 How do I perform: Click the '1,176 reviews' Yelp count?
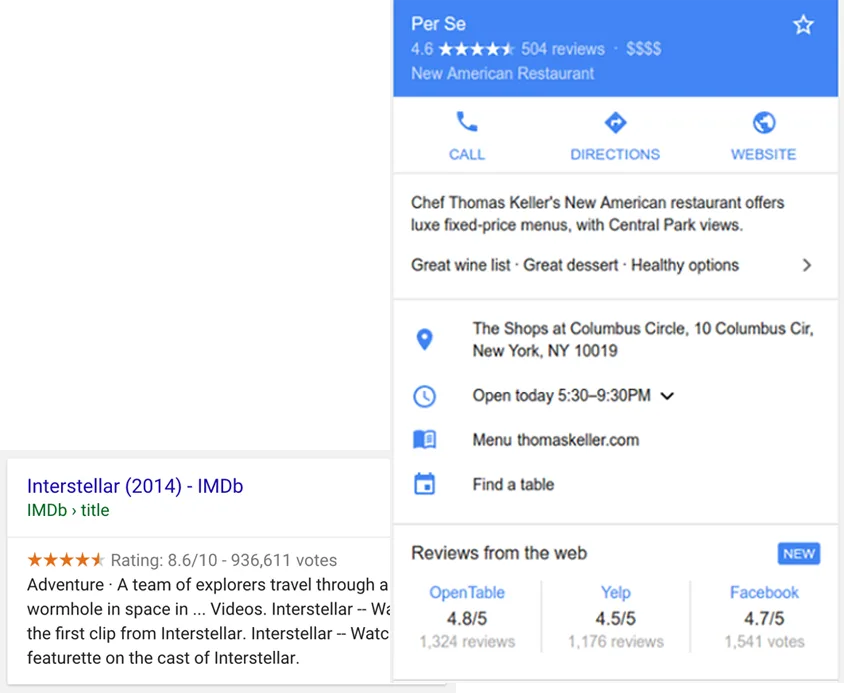tap(616, 642)
